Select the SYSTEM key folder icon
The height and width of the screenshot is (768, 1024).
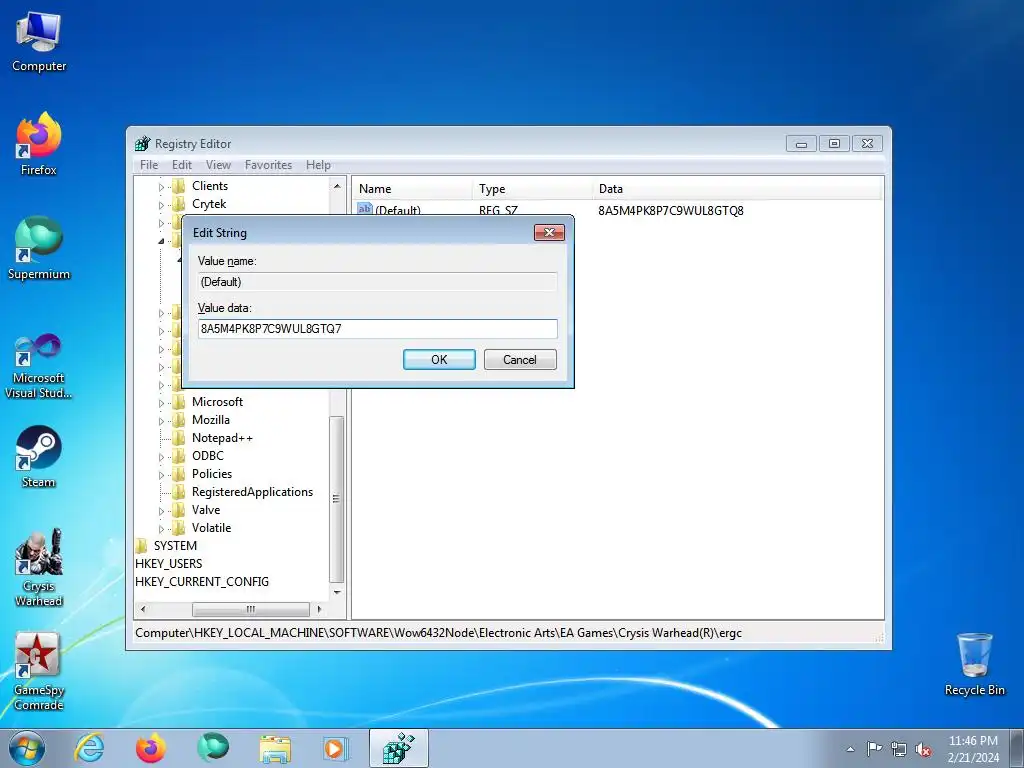pos(142,546)
